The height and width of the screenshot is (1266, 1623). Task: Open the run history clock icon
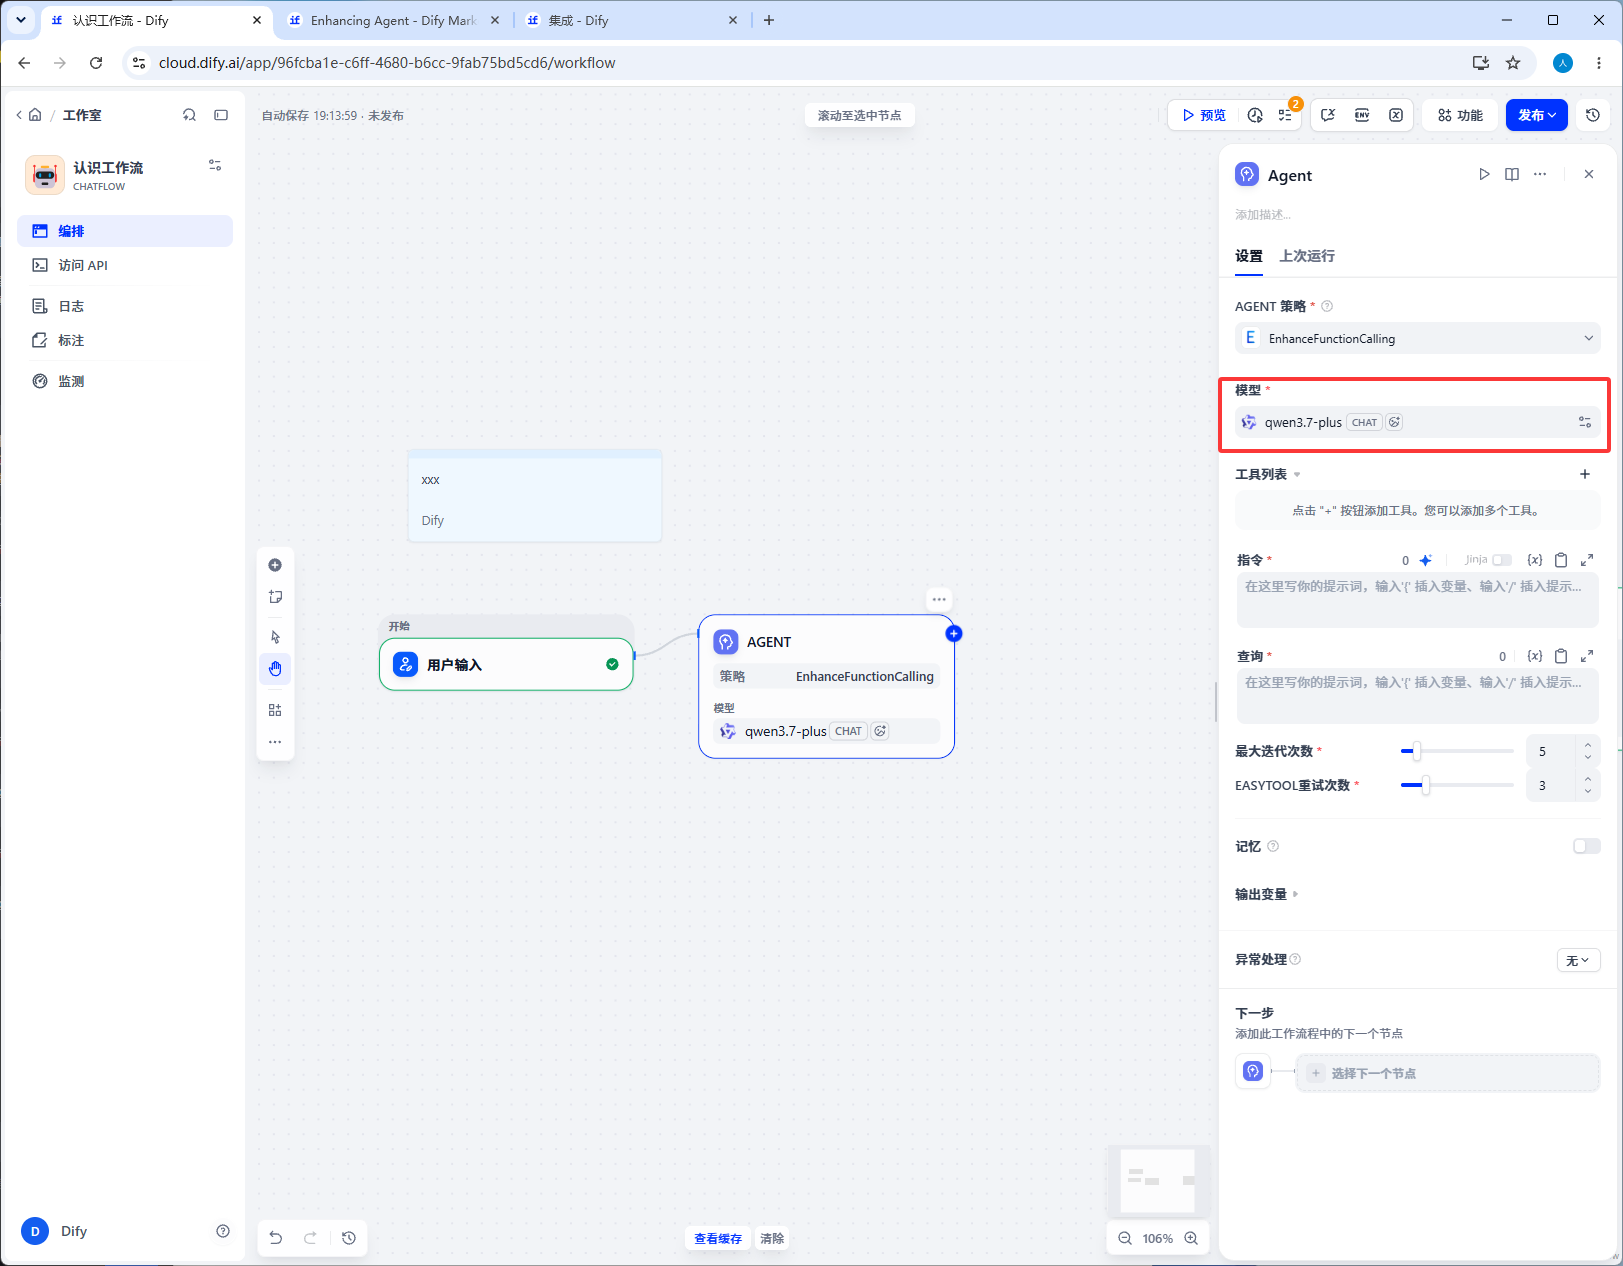tap(1256, 115)
